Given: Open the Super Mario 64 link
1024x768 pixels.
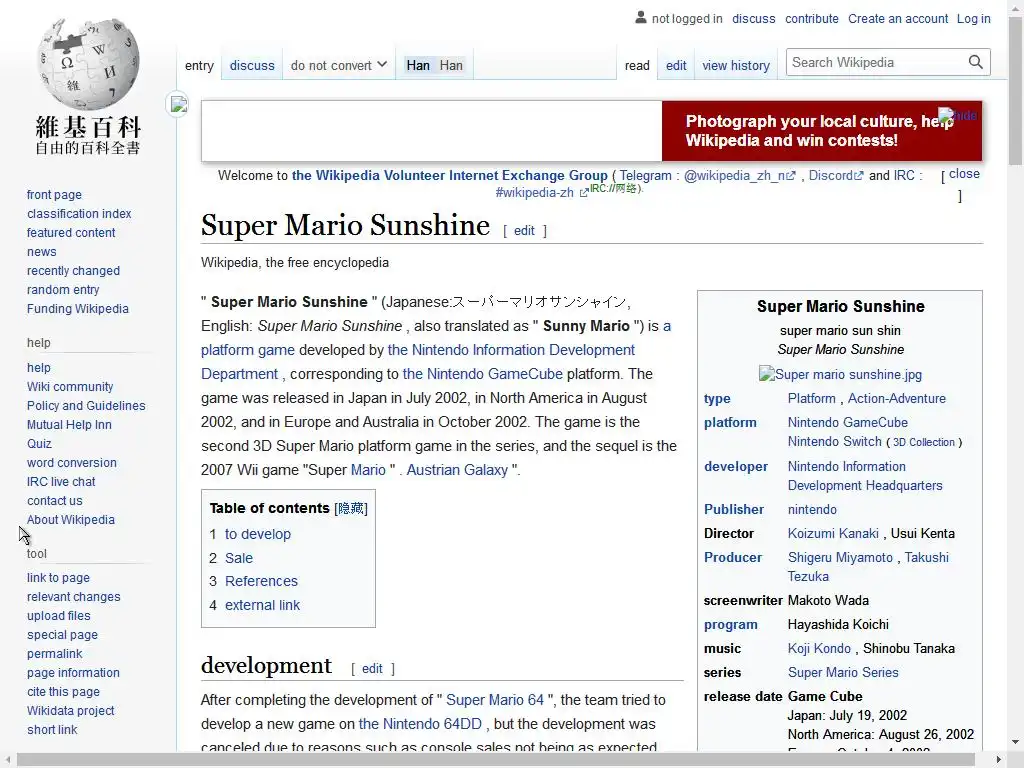Looking at the screenshot, I should point(495,700).
